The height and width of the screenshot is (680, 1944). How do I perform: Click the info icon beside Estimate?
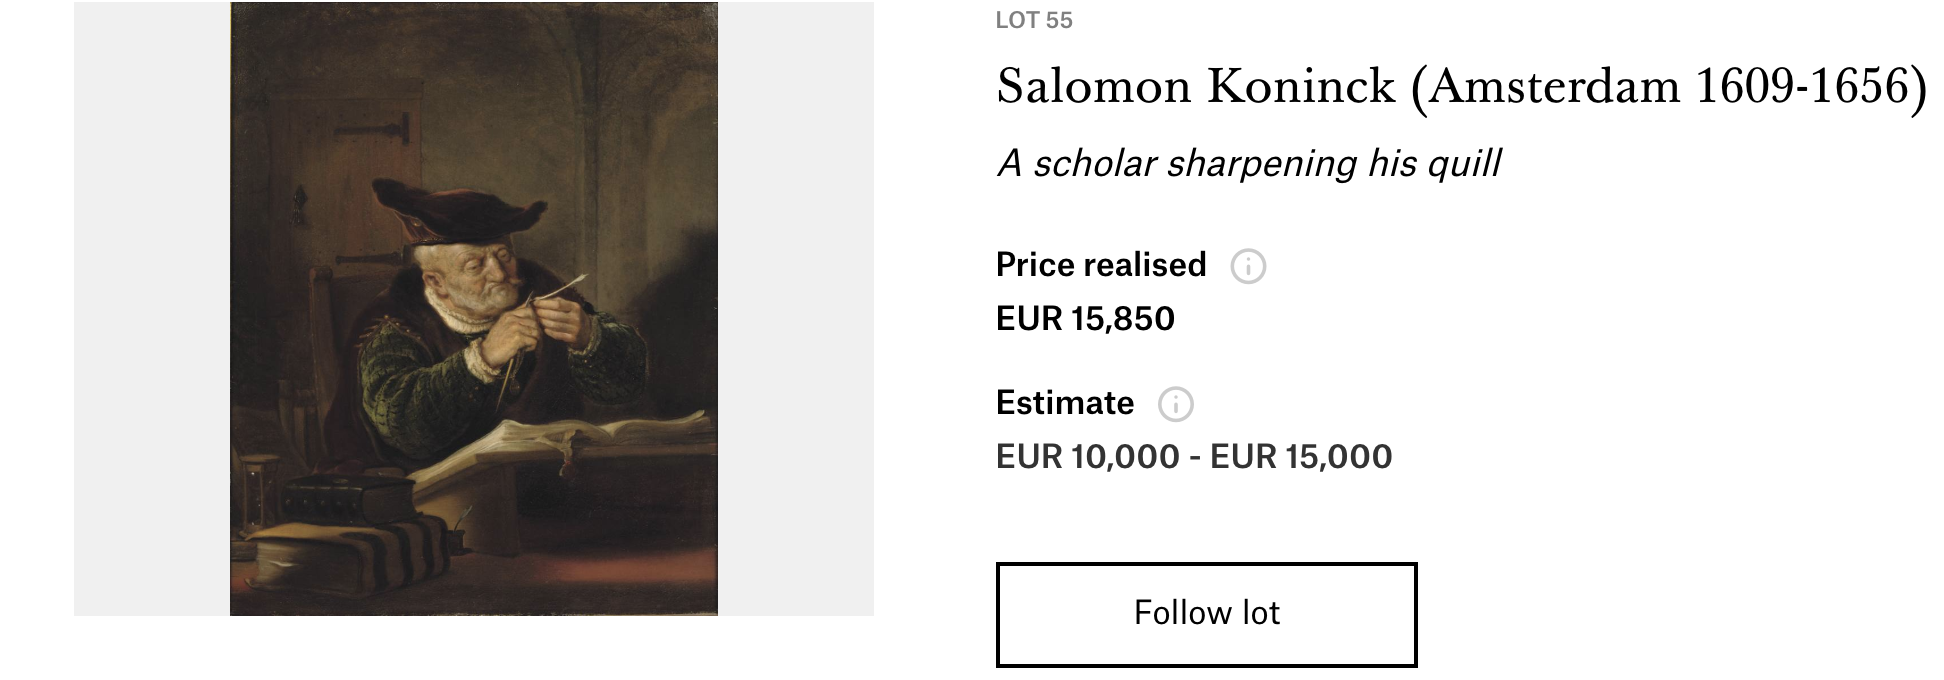click(1175, 404)
